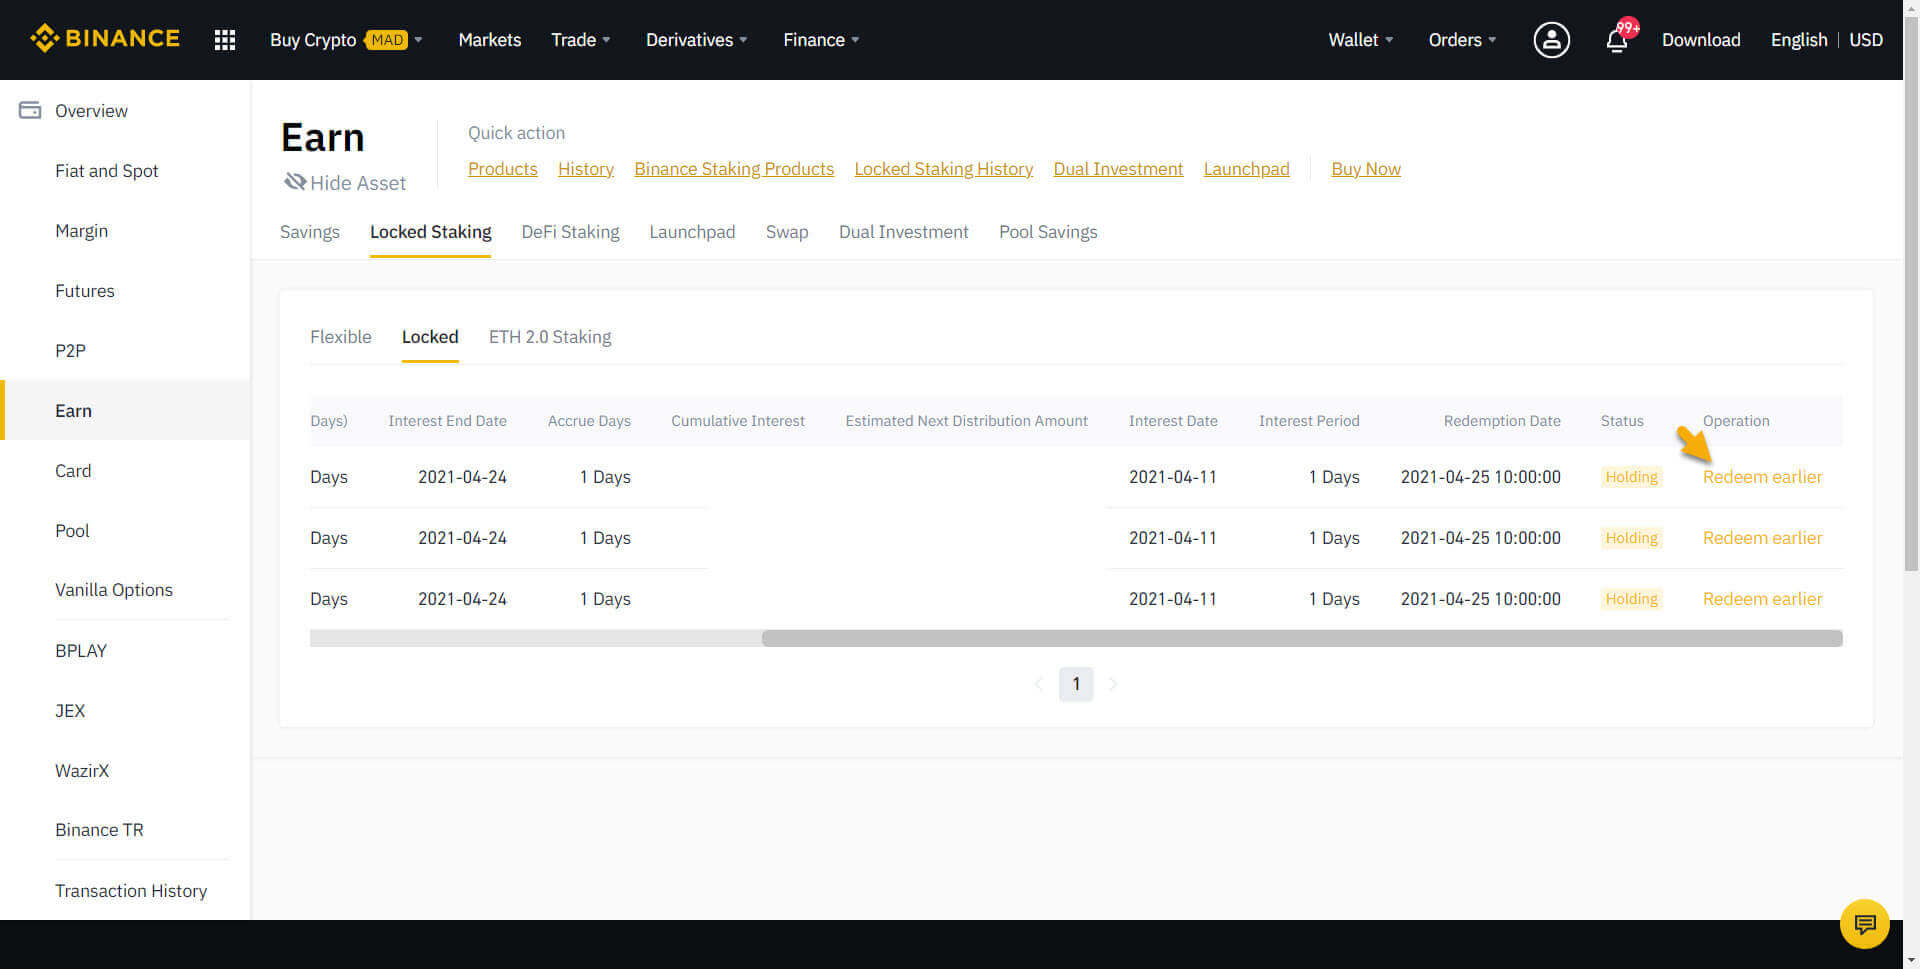Click the Products quick action link

503,169
